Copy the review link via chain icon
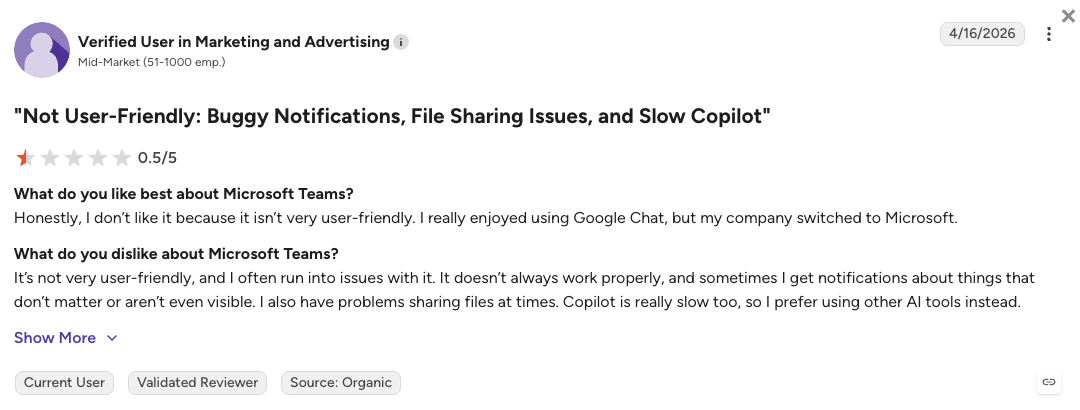 (x=1049, y=382)
